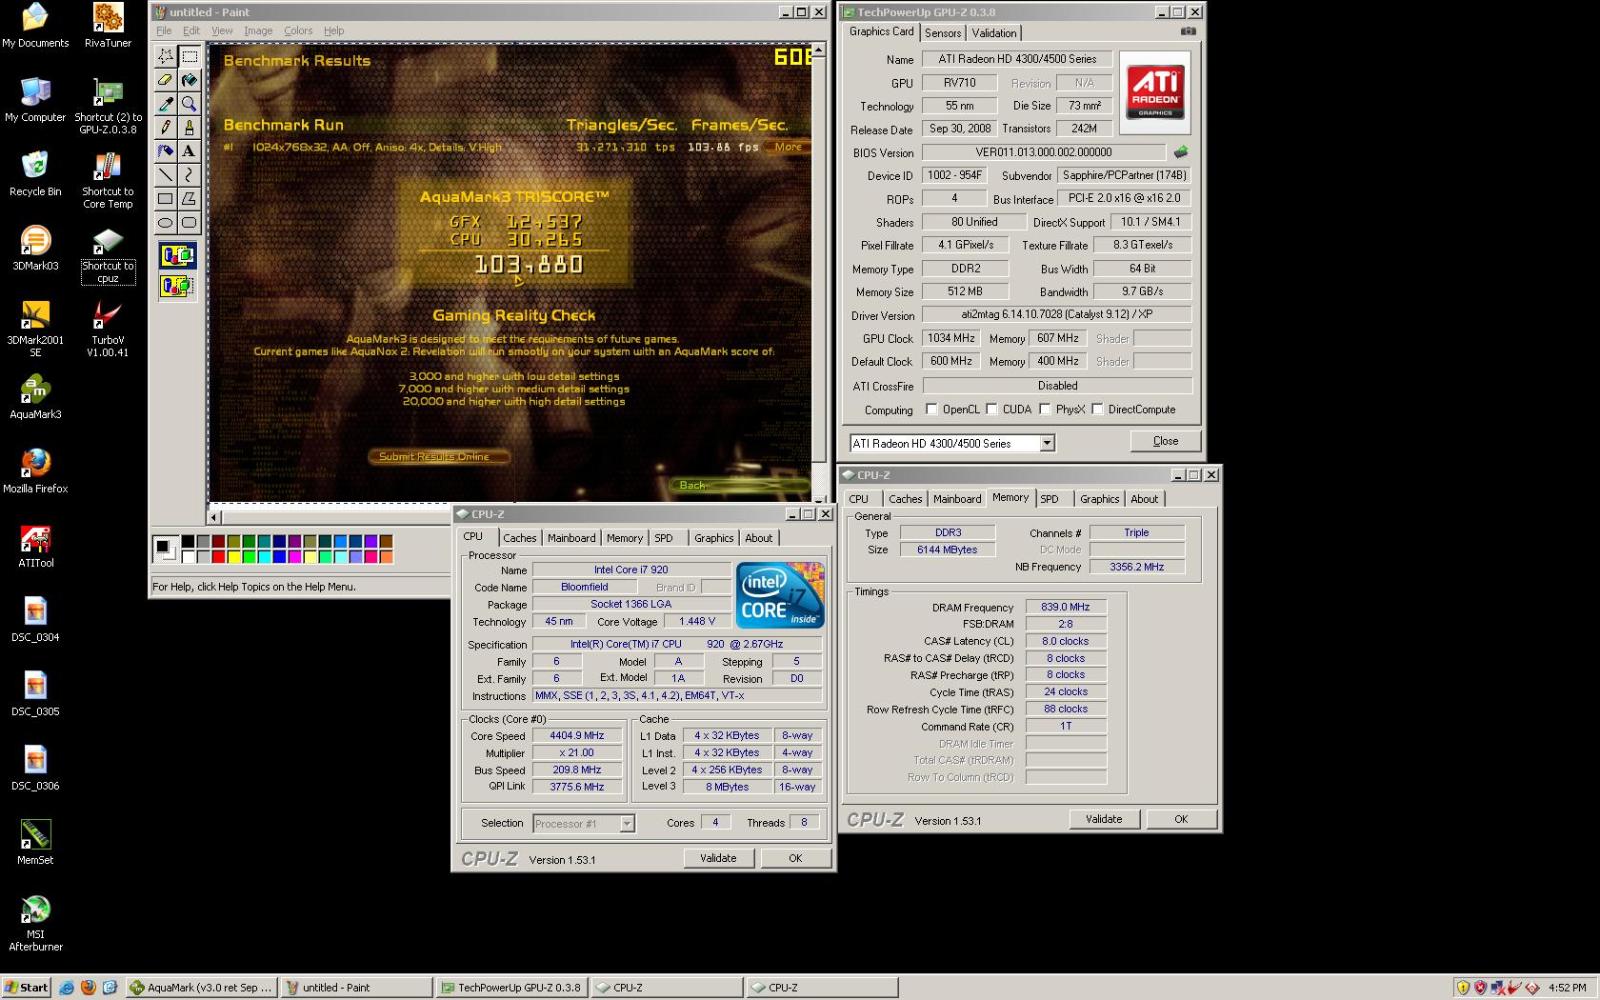Open the File menu in Paint
This screenshot has height=1000, width=1600.
click(164, 31)
